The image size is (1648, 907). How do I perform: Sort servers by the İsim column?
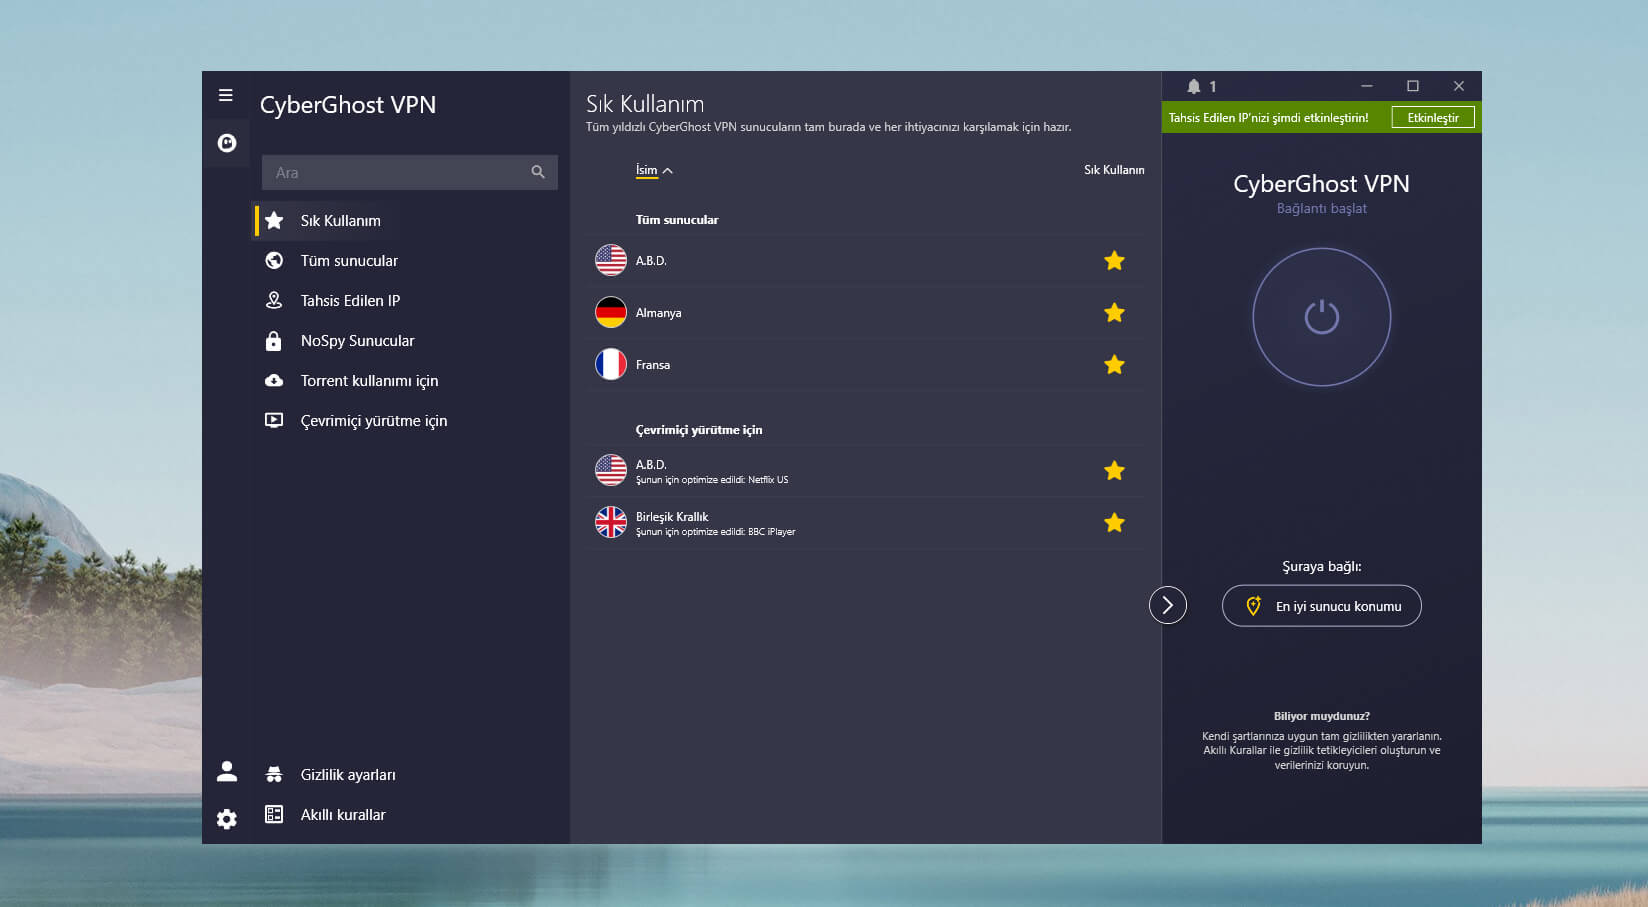pos(654,170)
